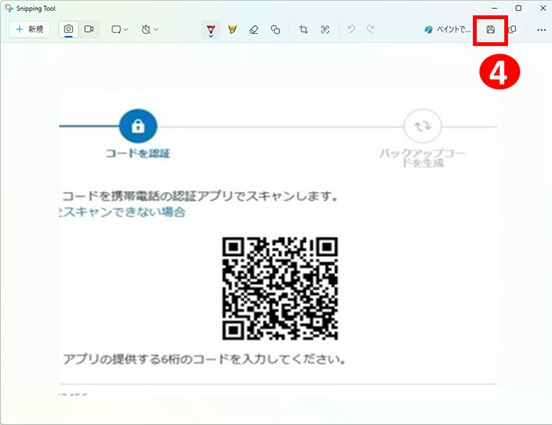Click the バックアップコードを生成 step label
The image size is (552, 425).
tap(422, 158)
